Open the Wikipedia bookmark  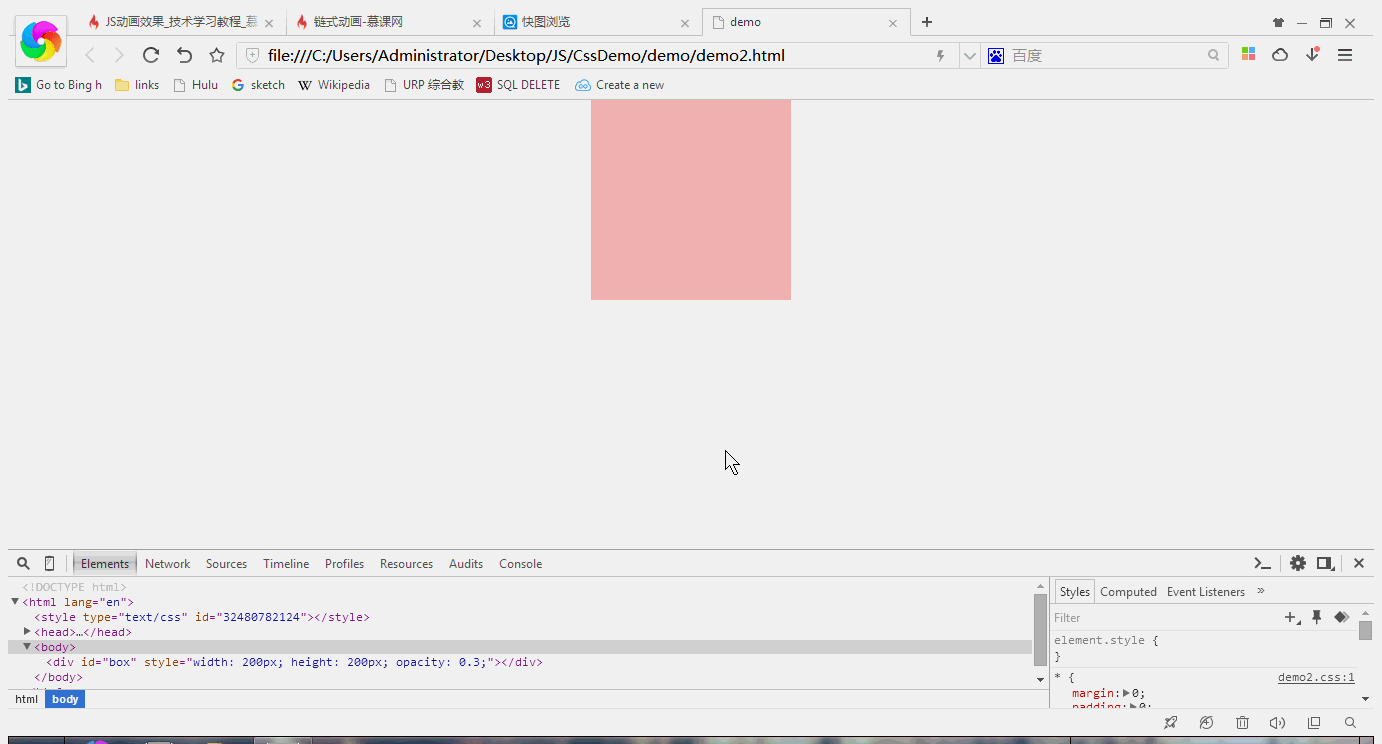[334, 85]
